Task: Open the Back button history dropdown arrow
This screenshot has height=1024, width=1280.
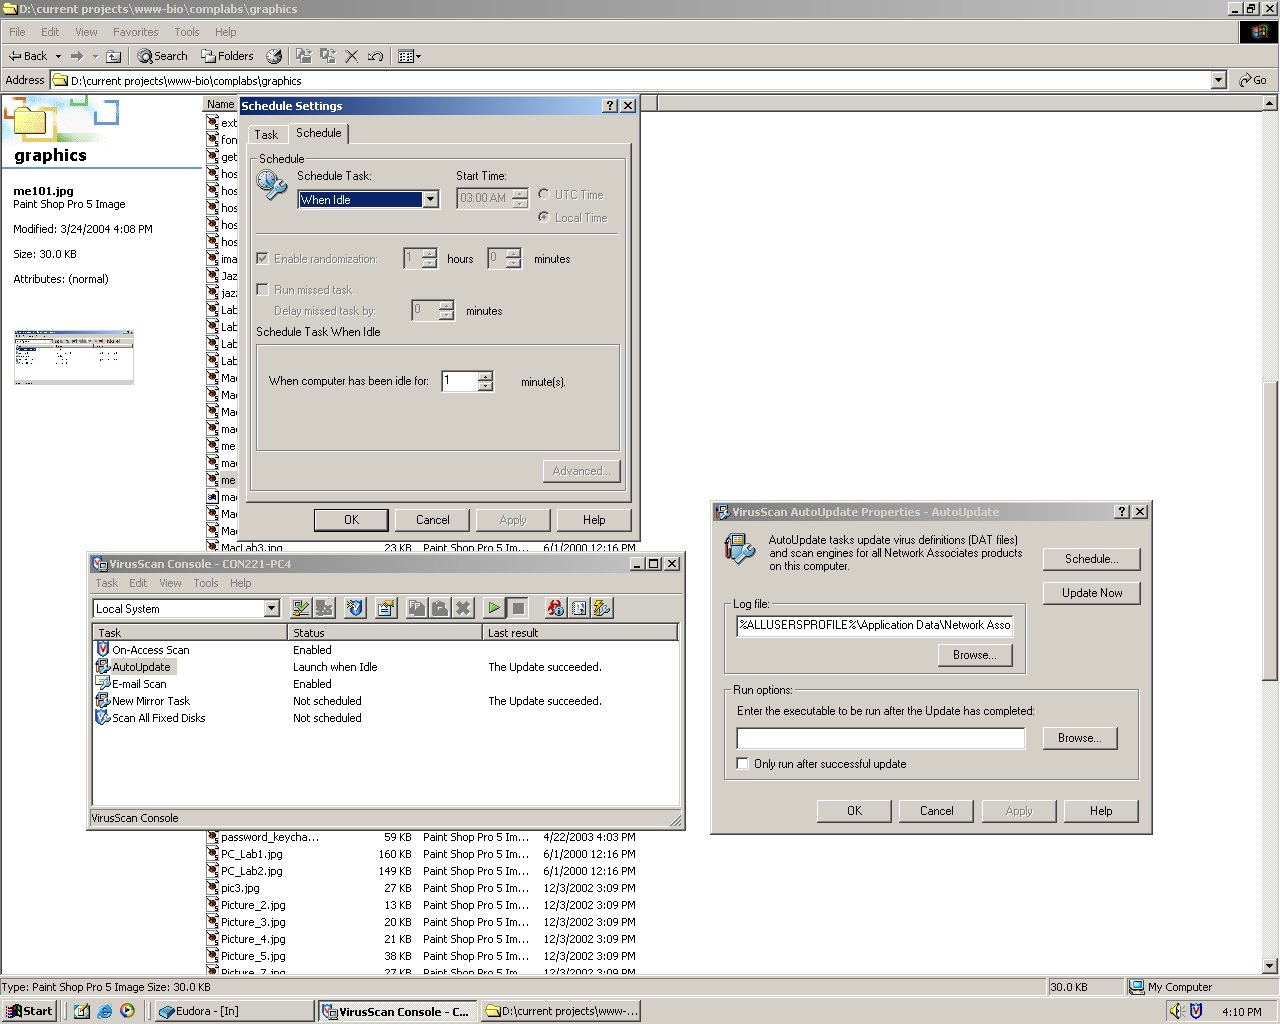Action: click(x=58, y=56)
